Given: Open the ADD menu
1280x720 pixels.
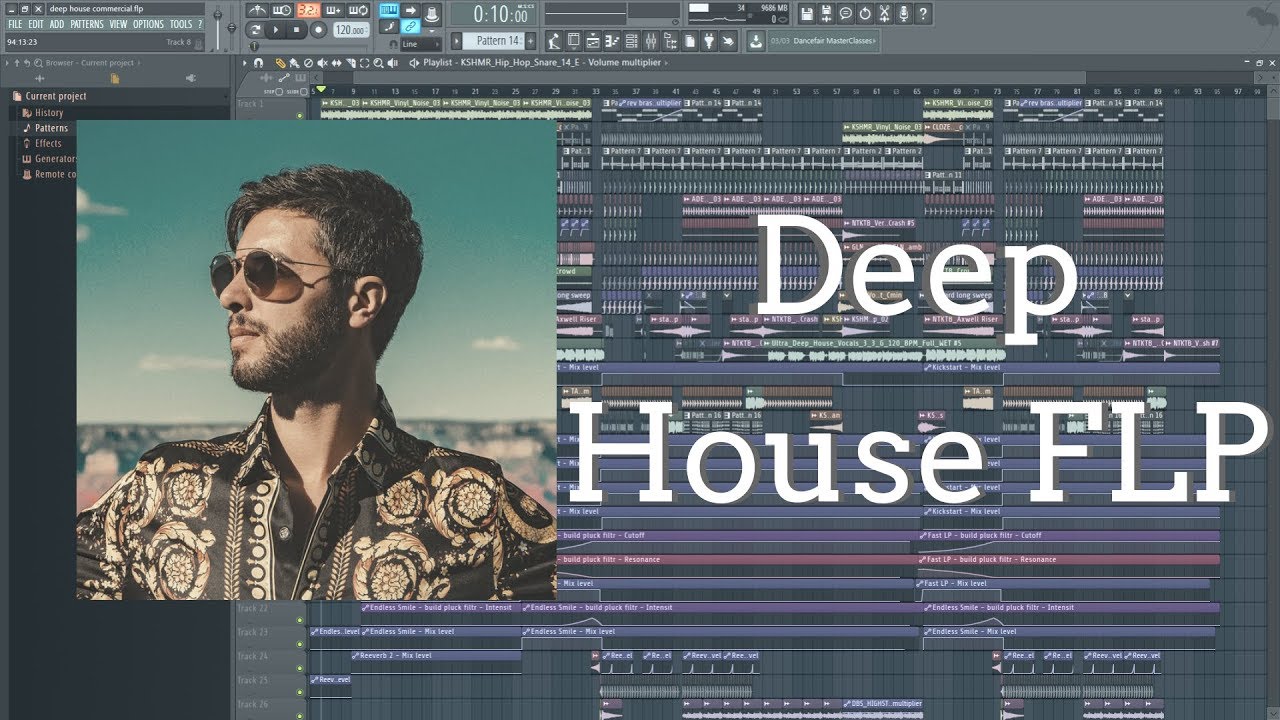Looking at the screenshot, I should pyautogui.click(x=57, y=24).
